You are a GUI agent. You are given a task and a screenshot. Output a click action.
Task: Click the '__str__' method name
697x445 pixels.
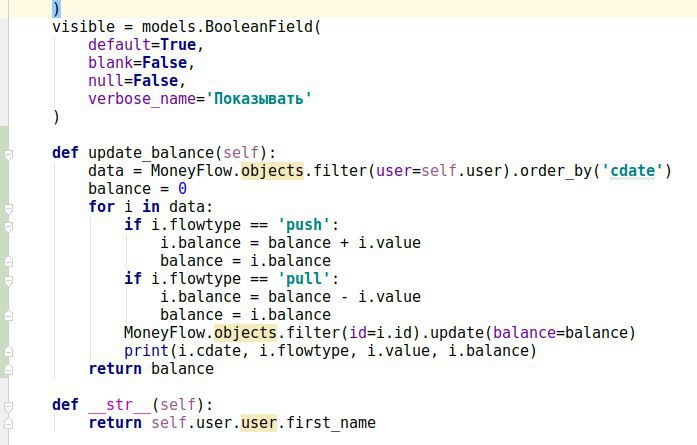point(120,405)
